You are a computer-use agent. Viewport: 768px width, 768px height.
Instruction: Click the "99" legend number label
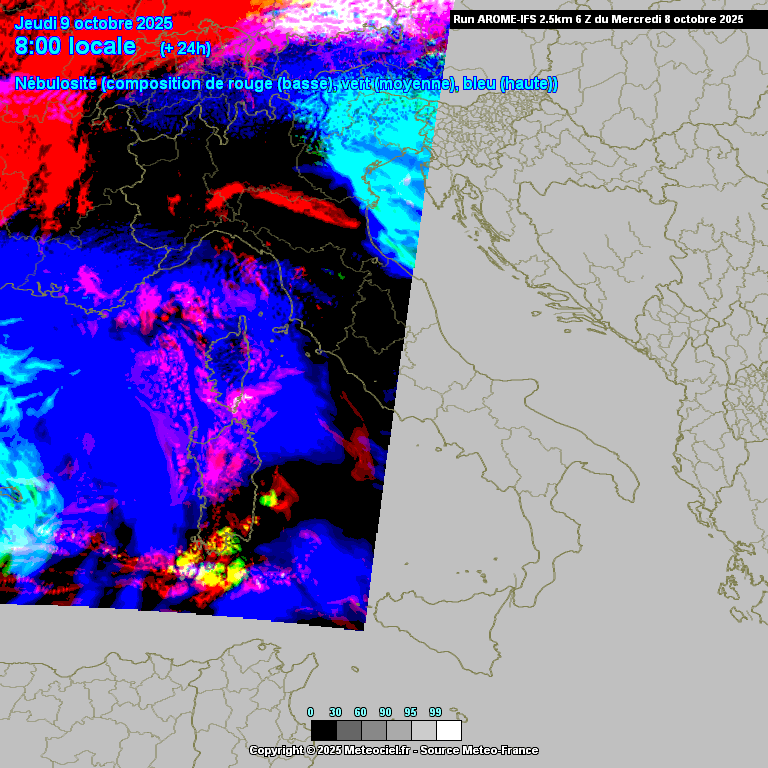coord(435,712)
